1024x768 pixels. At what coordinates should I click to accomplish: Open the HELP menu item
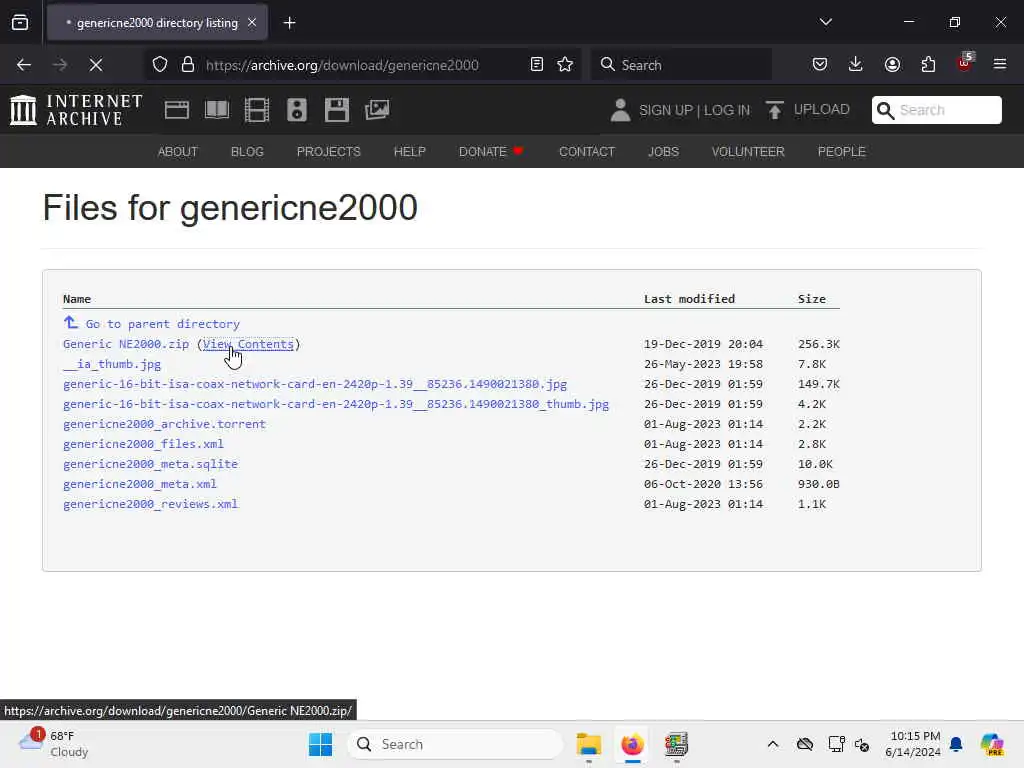pyautogui.click(x=409, y=152)
